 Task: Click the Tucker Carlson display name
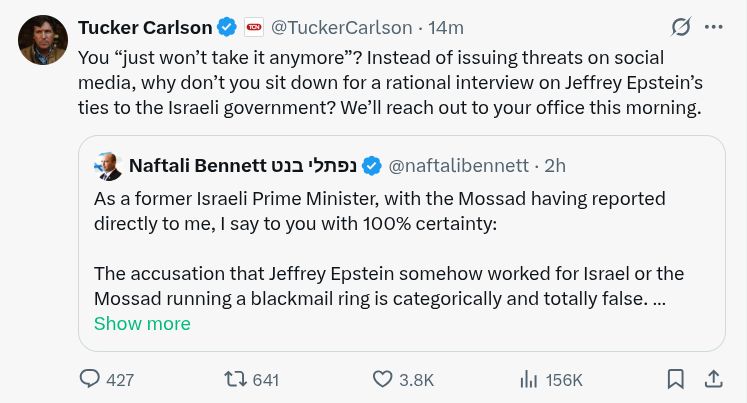click(145, 28)
